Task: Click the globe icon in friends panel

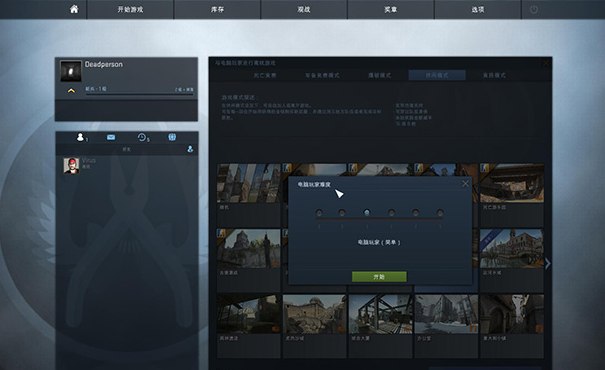Action: (172, 137)
